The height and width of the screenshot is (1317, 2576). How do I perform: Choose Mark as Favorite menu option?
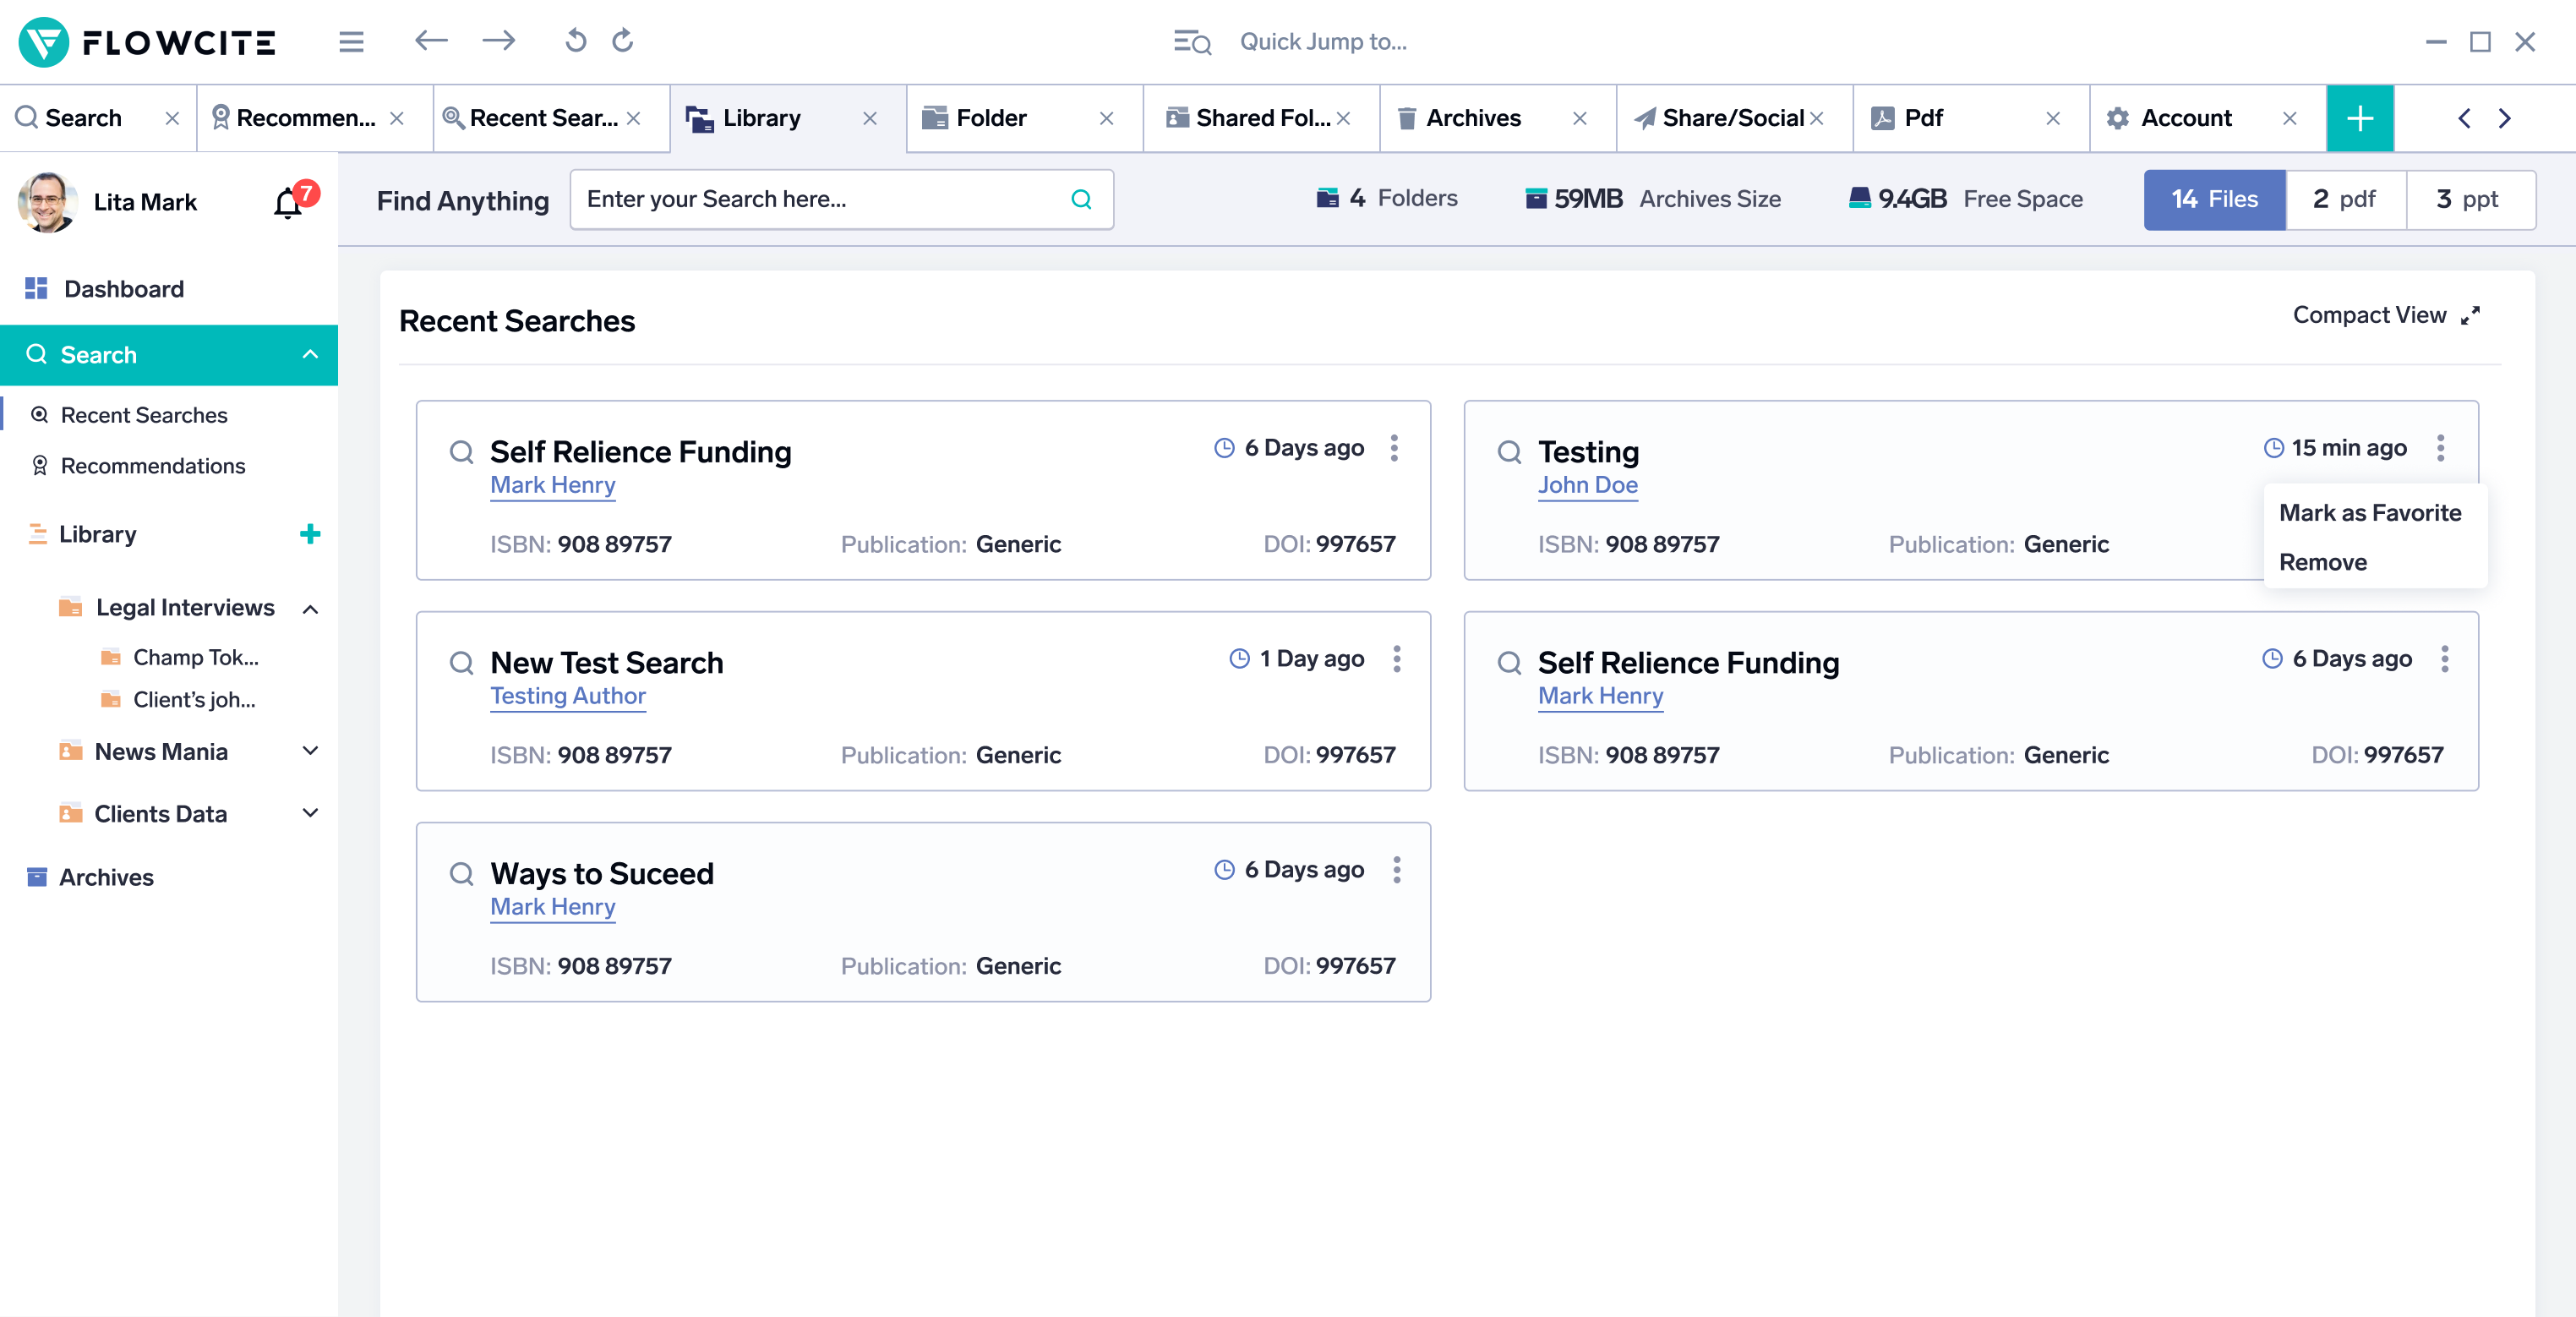tap(2370, 513)
